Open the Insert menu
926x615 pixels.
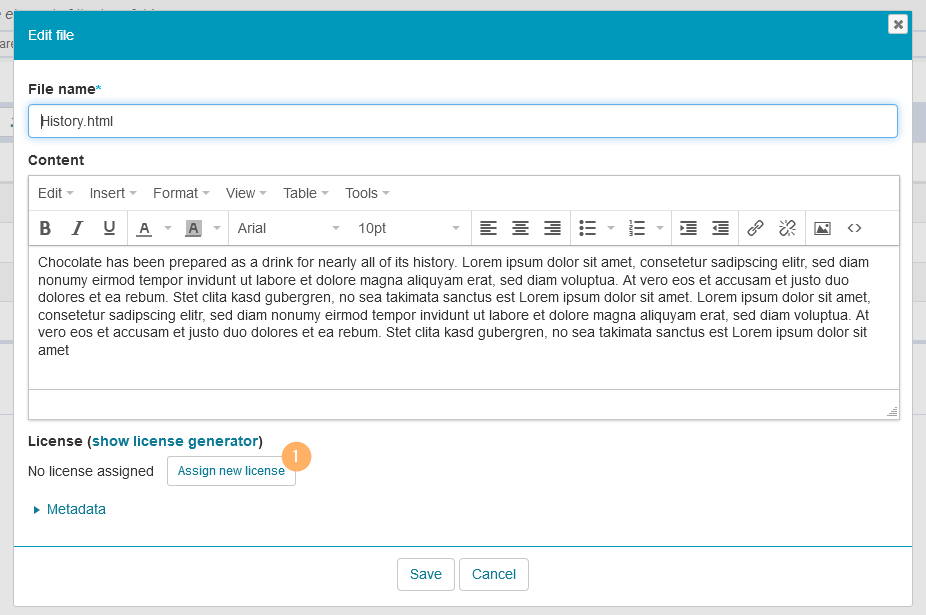pos(112,193)
